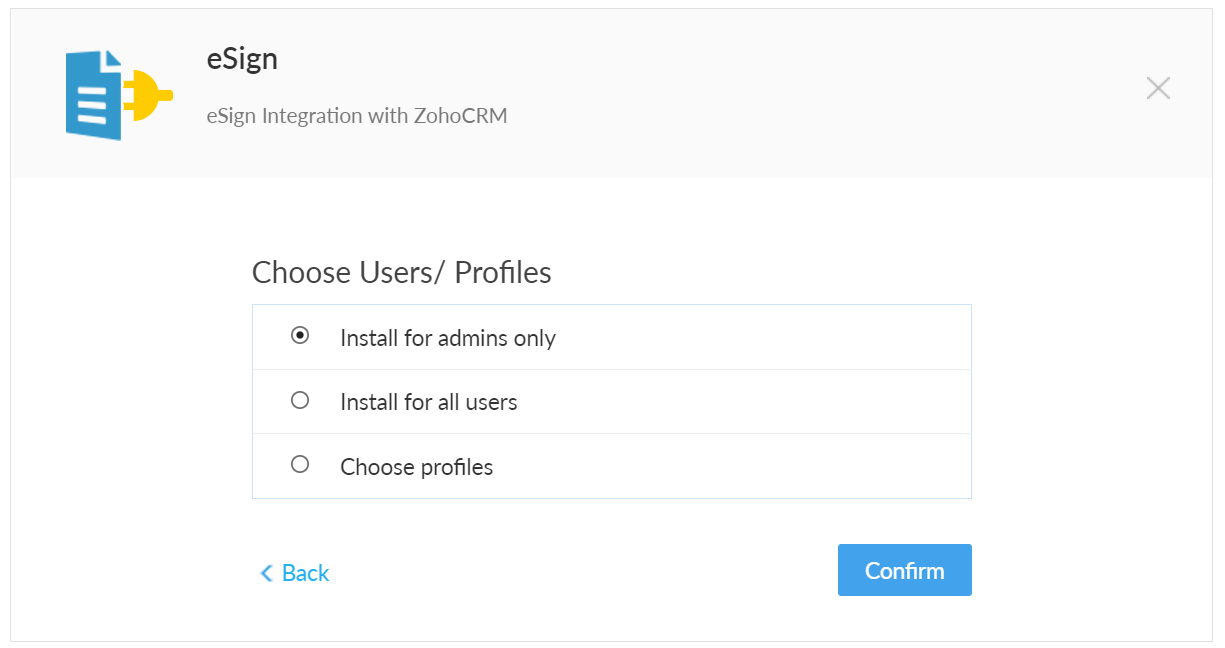This screenshot has height=648, width=1225.
Task: Select the 'Install for all users' radio button
Action: (x=300, y=400)
